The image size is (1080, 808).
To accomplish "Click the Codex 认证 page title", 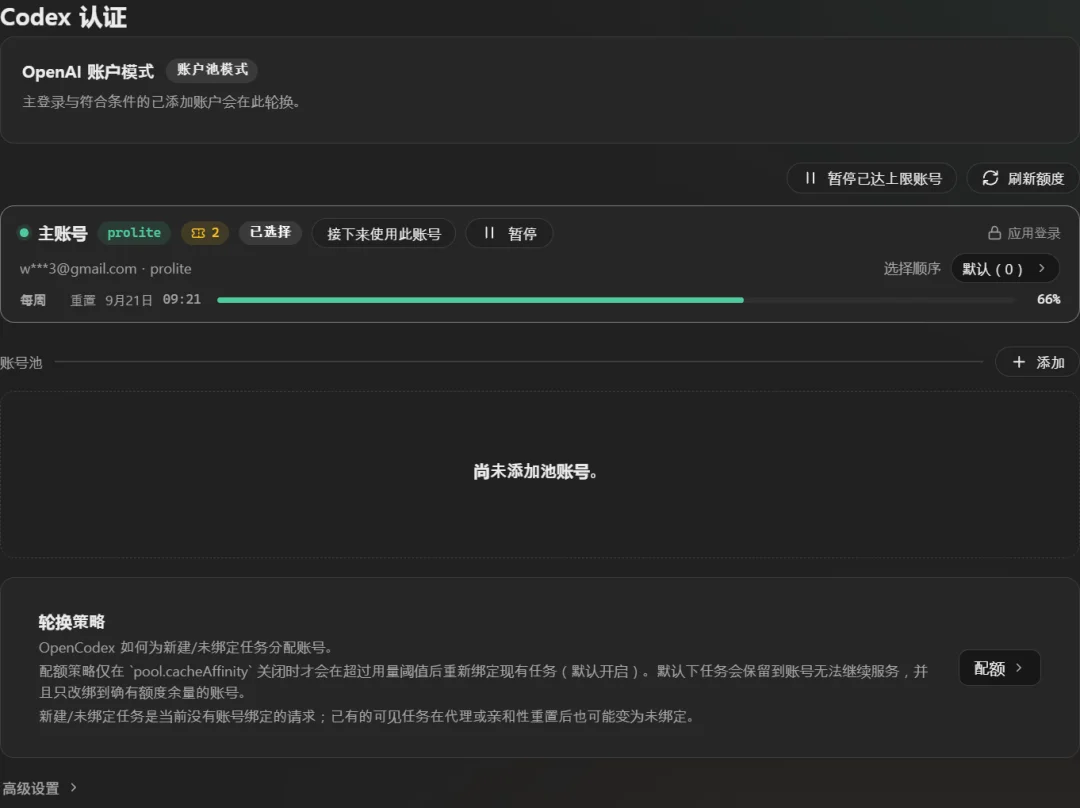I will (63, 17).
